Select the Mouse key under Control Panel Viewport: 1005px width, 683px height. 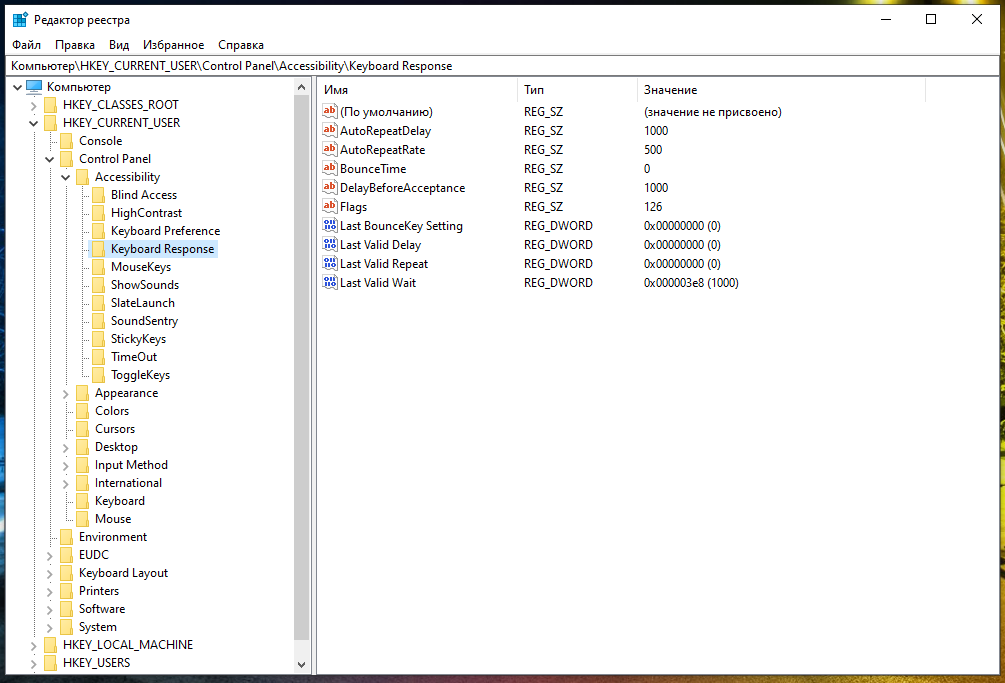[x=113, y=519]
